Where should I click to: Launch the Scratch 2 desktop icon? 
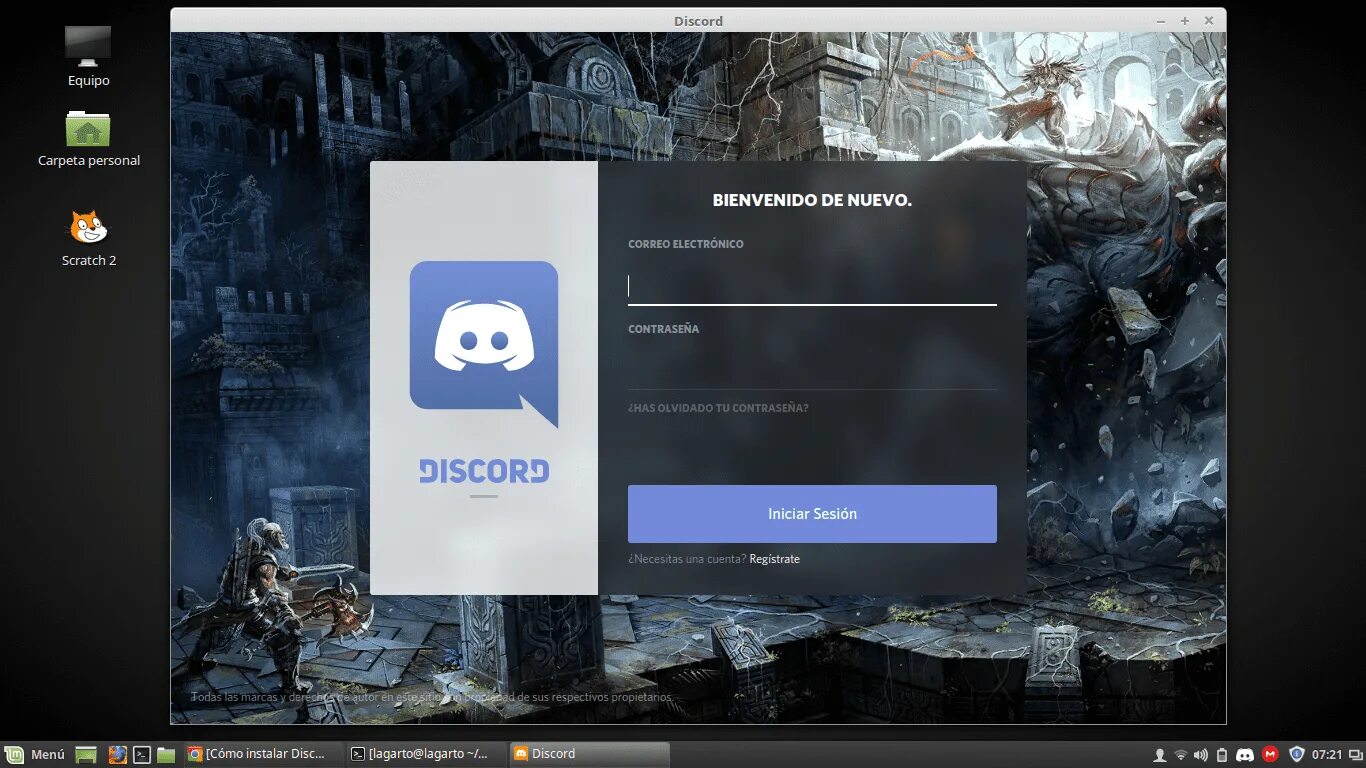pos(88,239)
